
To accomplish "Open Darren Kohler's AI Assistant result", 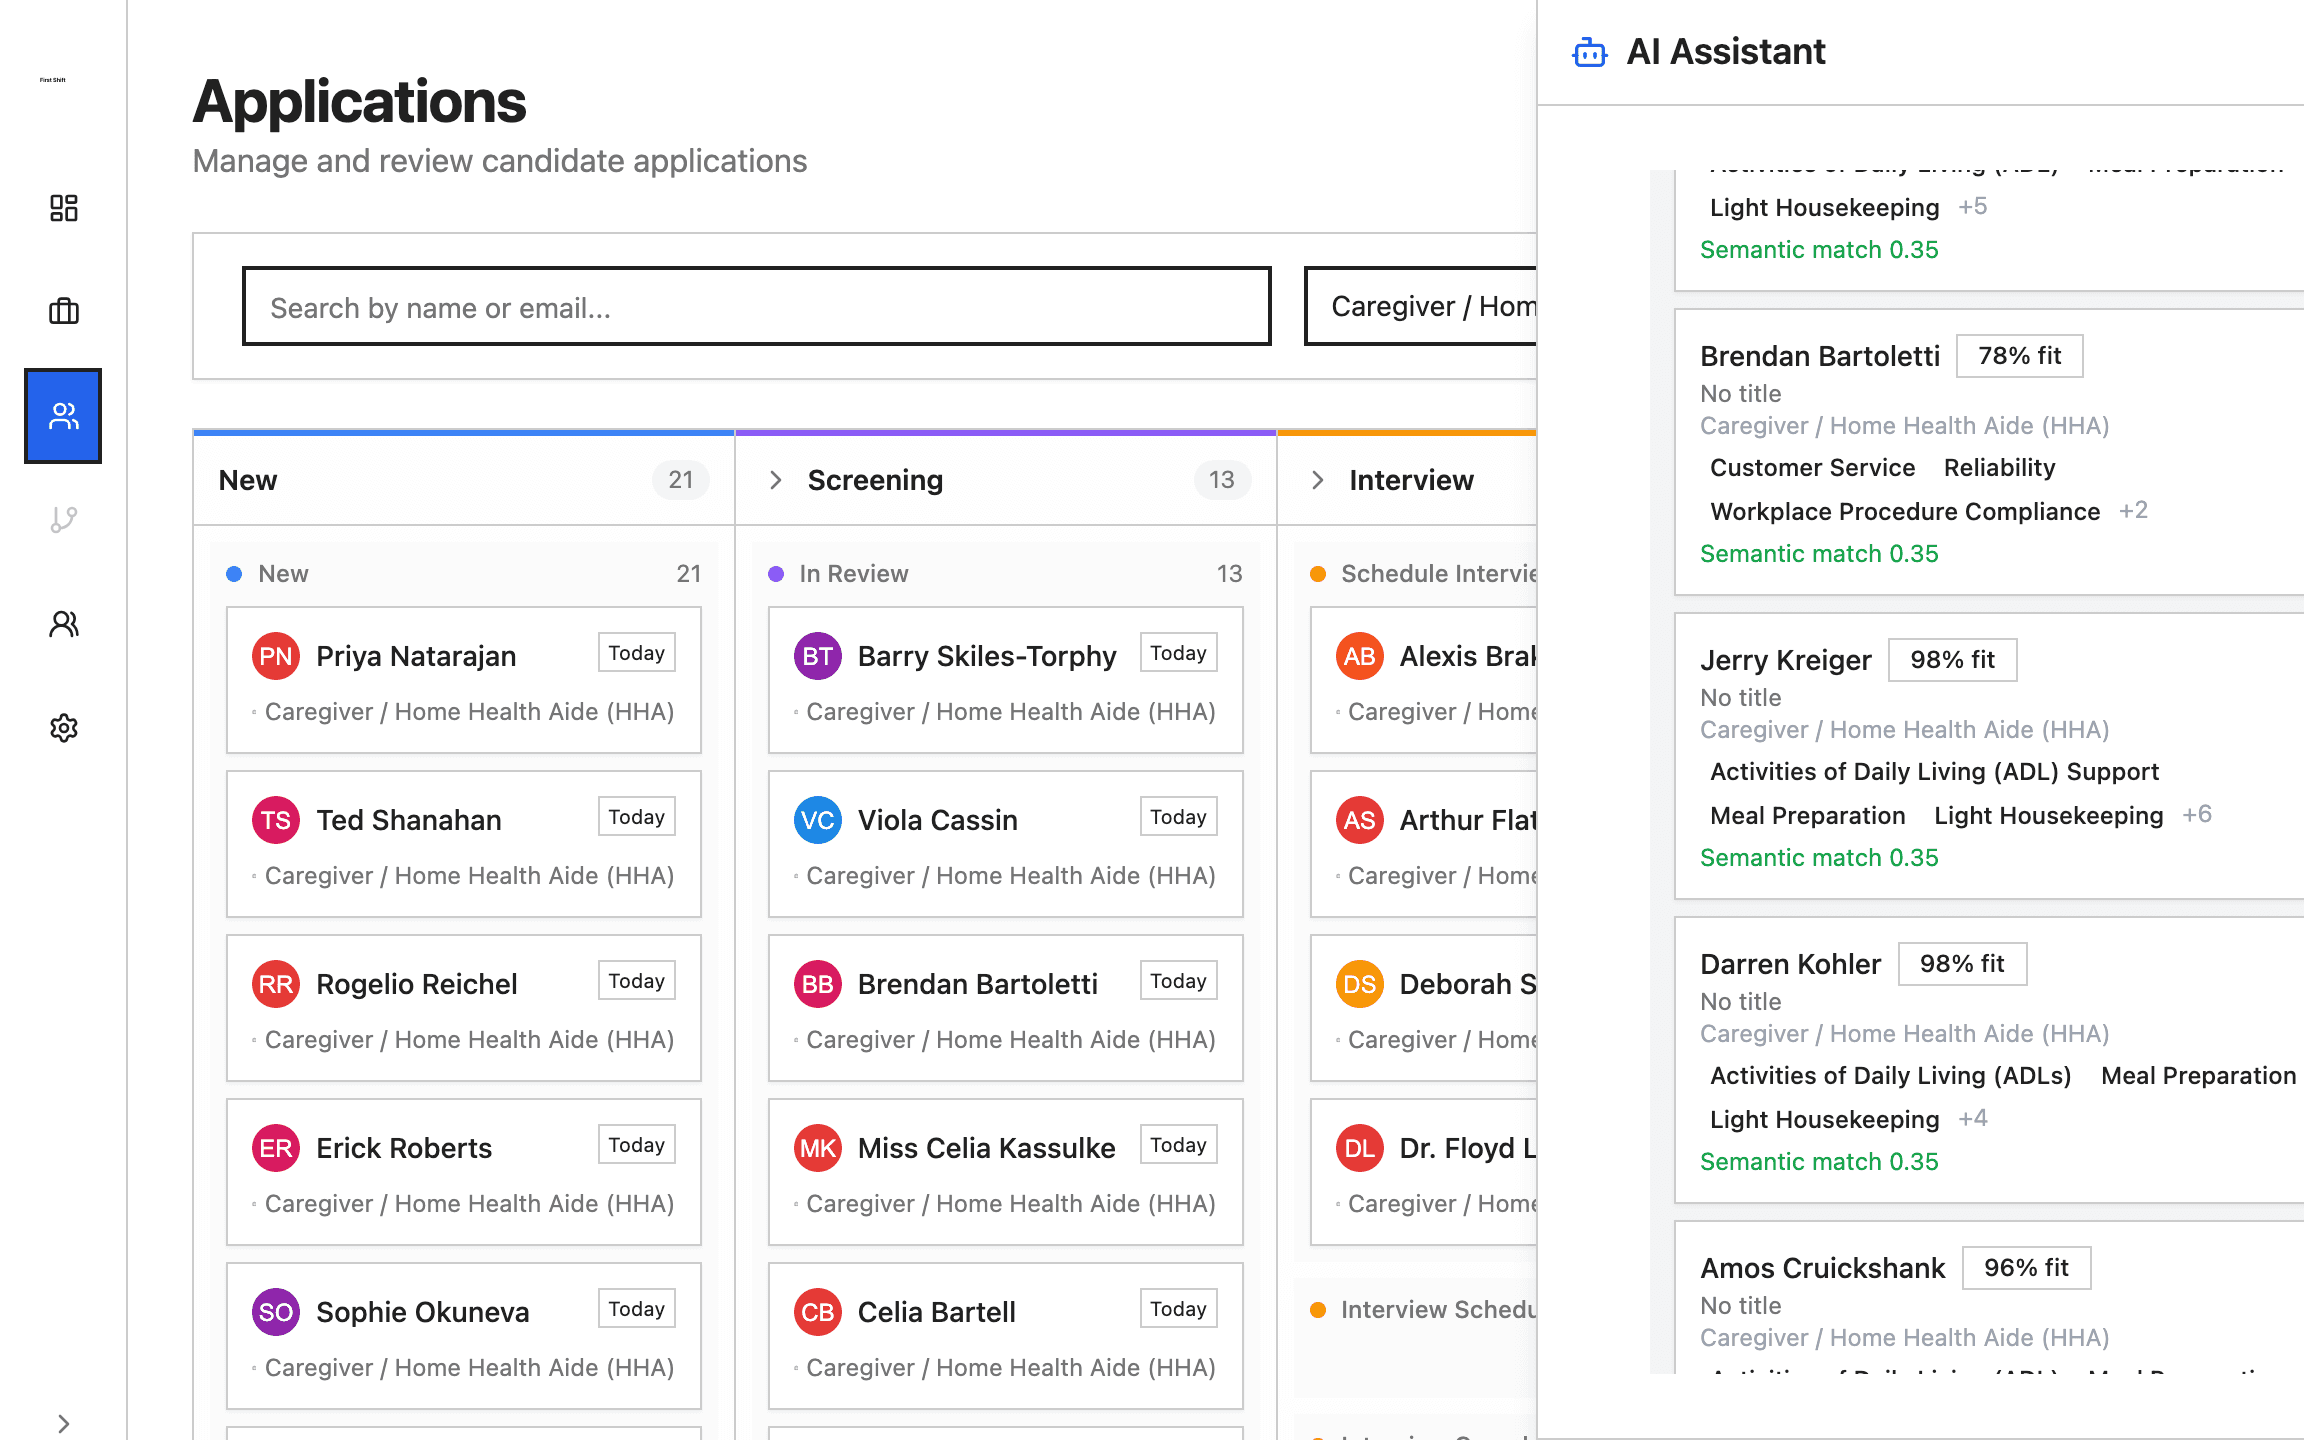I will [x=1990, y=1060].
